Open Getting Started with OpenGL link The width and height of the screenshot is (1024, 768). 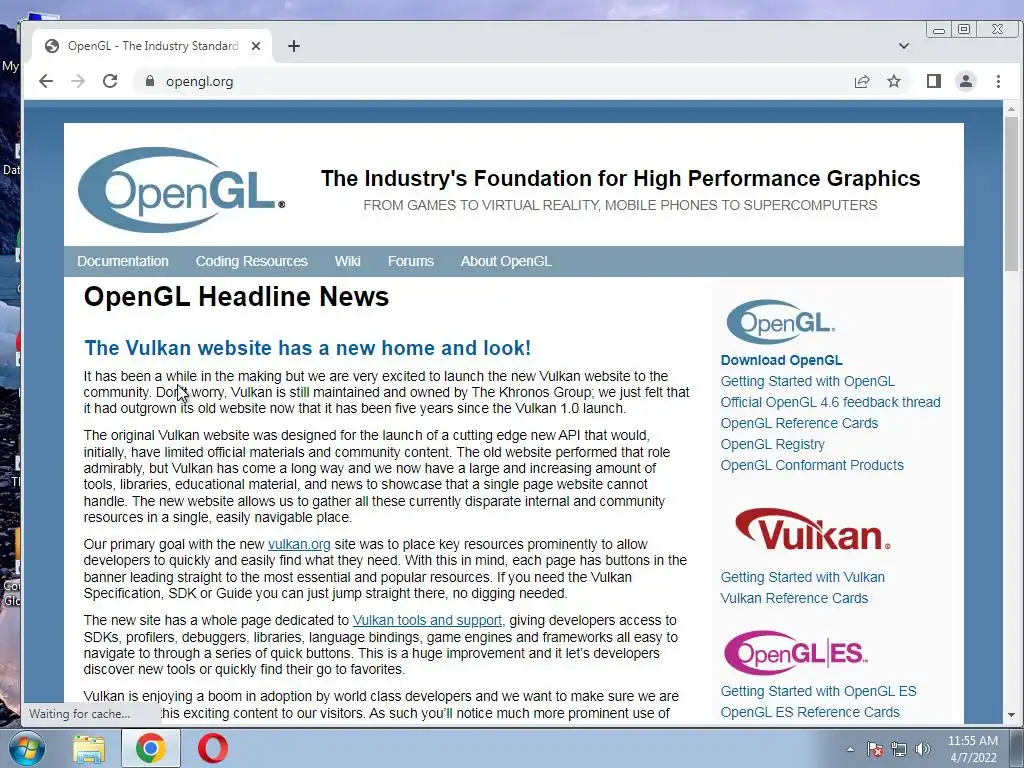tap(808, 381)
